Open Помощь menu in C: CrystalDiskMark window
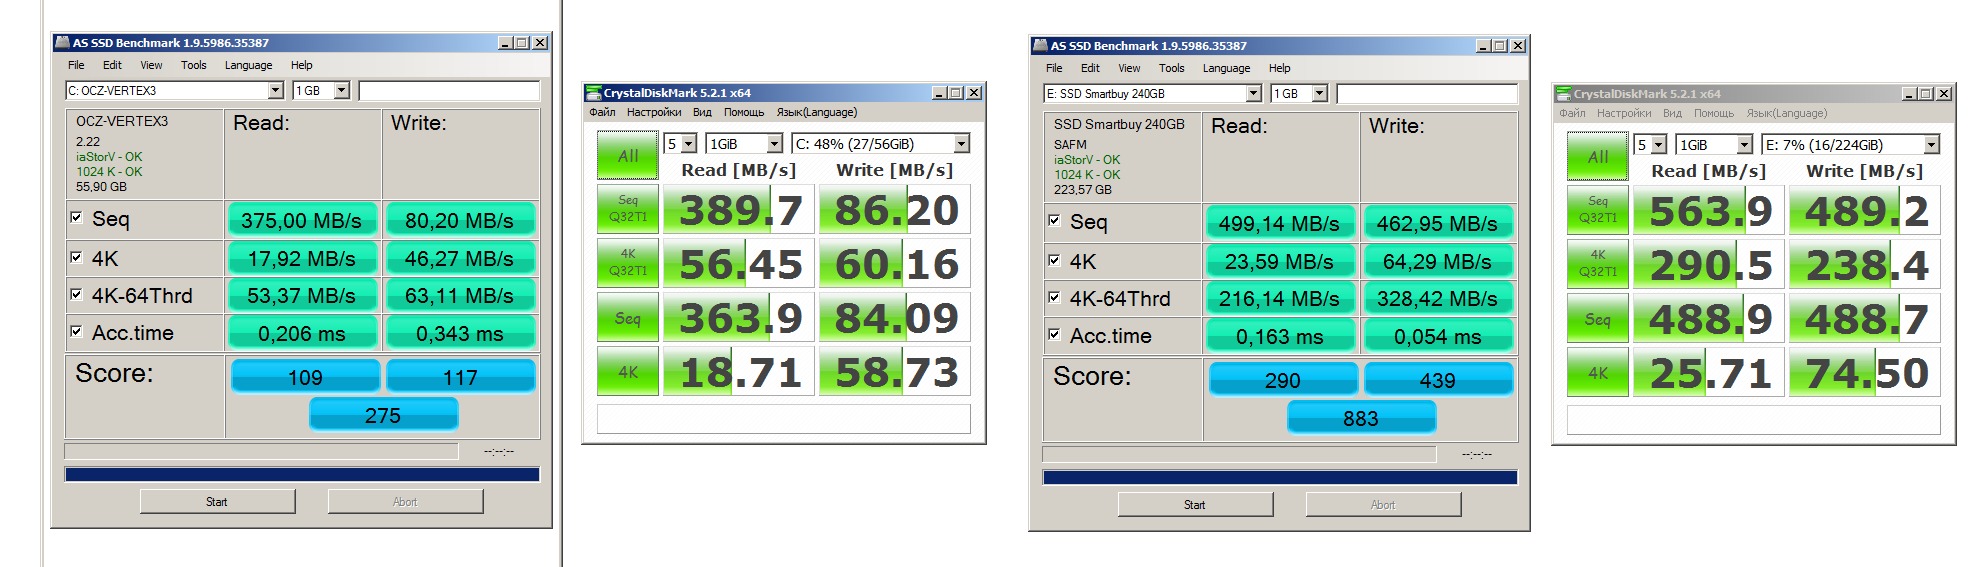This screenshot has height=567, width=1988. 744,112
